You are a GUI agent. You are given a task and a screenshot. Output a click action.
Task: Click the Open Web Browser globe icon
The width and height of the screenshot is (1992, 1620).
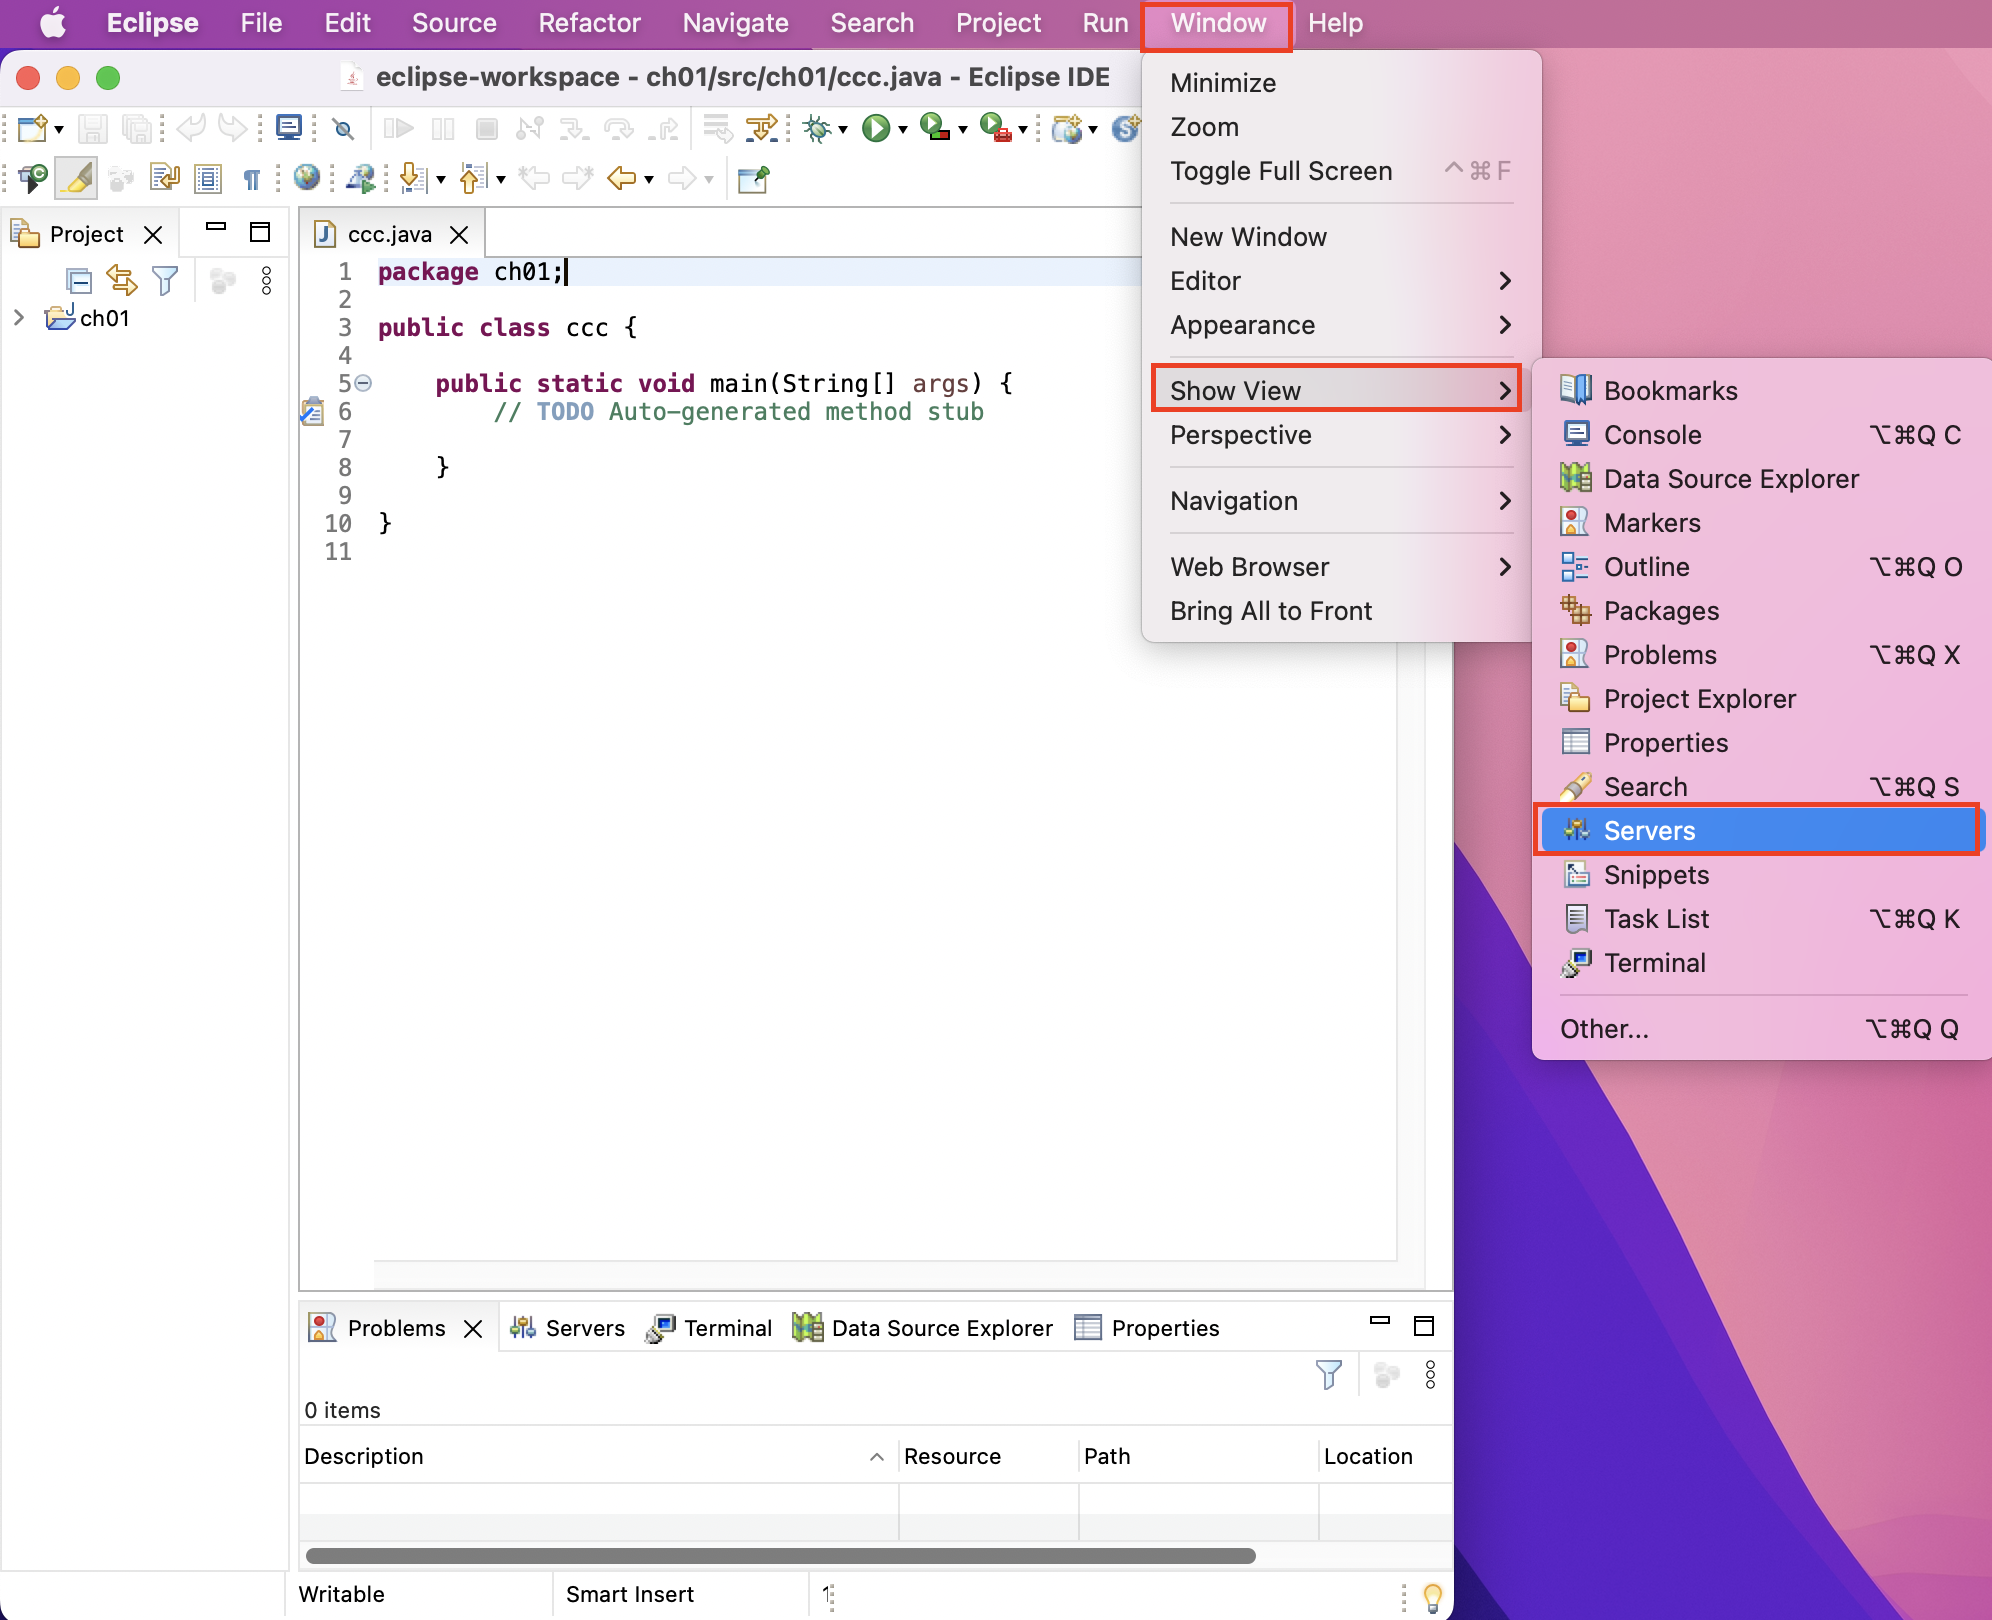[307, 178]
